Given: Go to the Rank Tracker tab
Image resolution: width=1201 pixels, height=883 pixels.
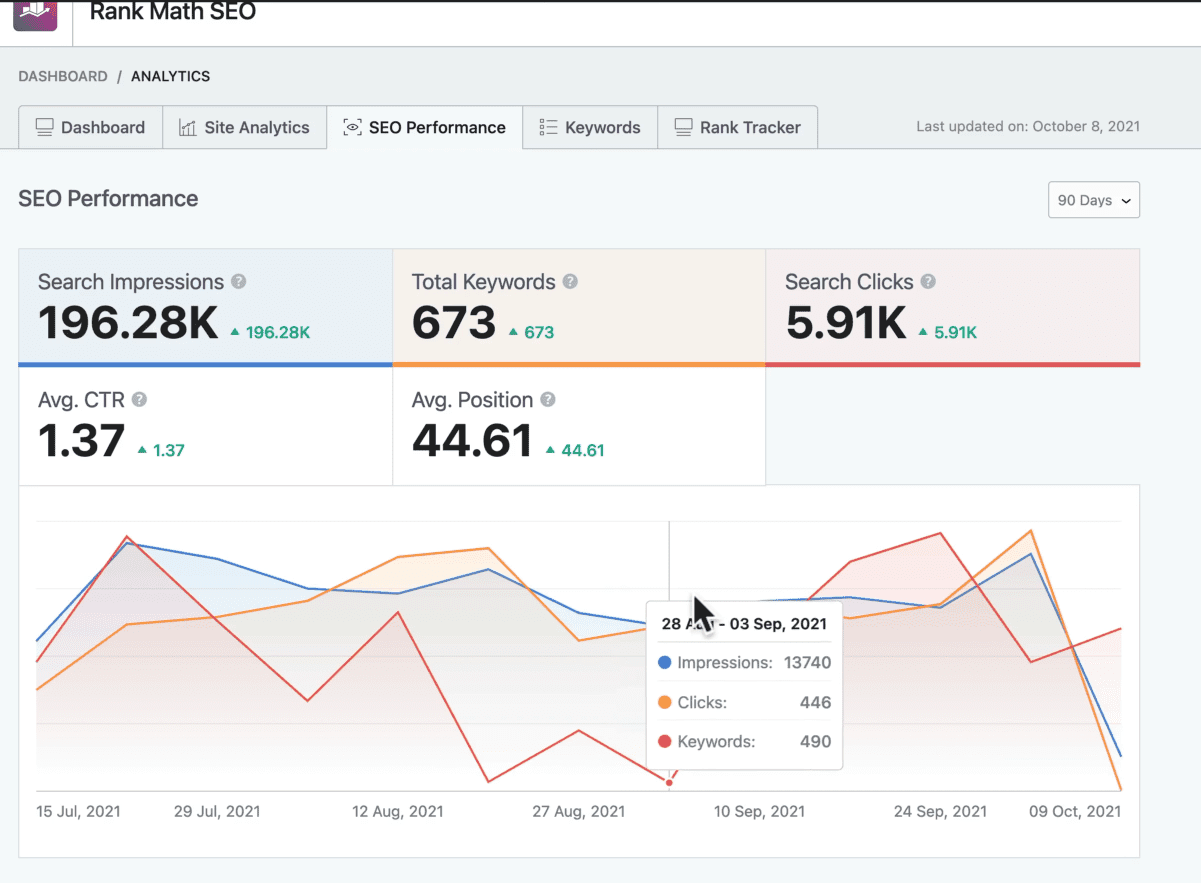Looking at the screenshot, I should tap(738, 127).
